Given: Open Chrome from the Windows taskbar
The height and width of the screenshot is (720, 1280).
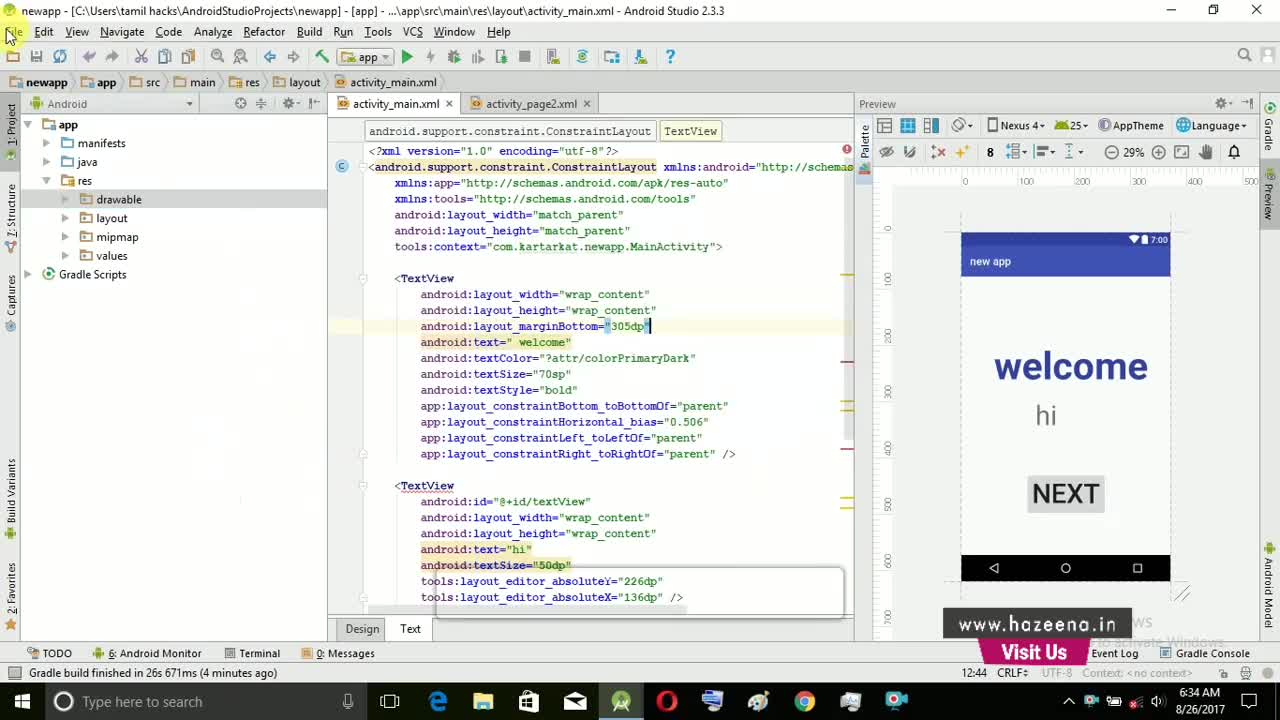Looking at the screenshot, I should coord(804,701).
